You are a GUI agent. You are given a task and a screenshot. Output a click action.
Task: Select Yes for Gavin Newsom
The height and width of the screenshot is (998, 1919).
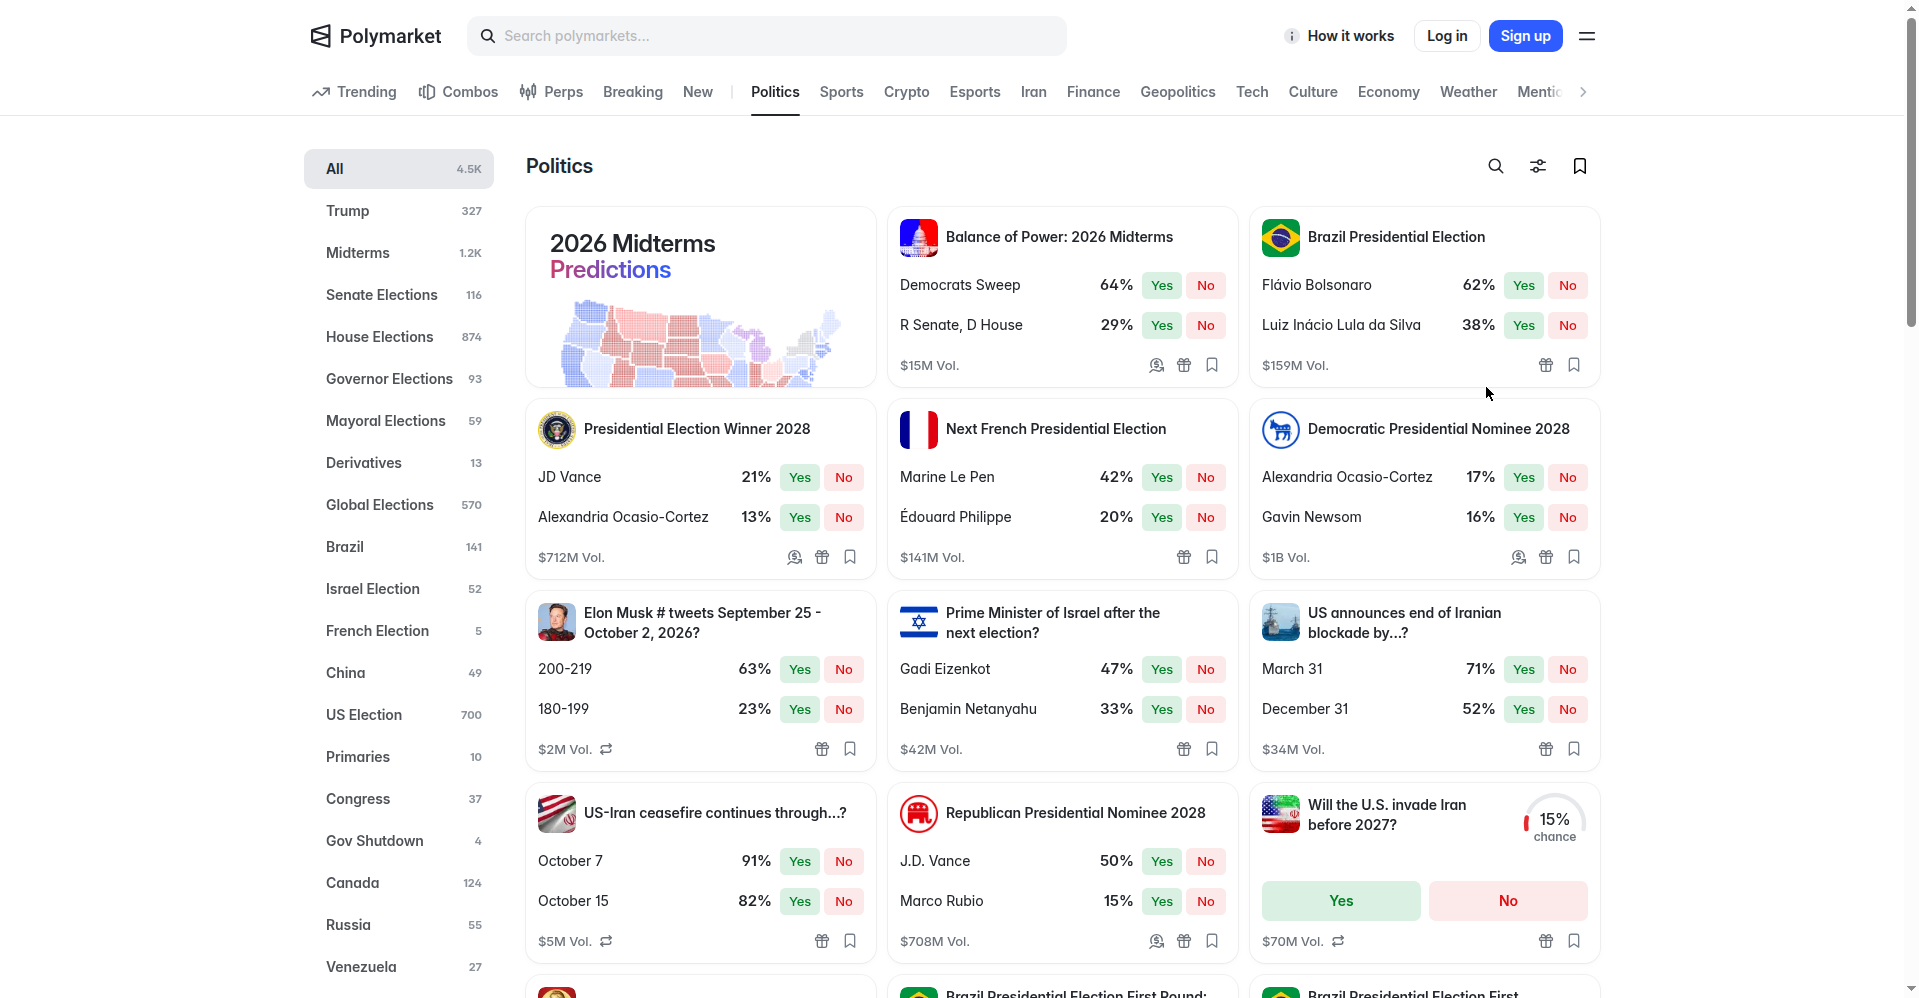point(1524,517)
